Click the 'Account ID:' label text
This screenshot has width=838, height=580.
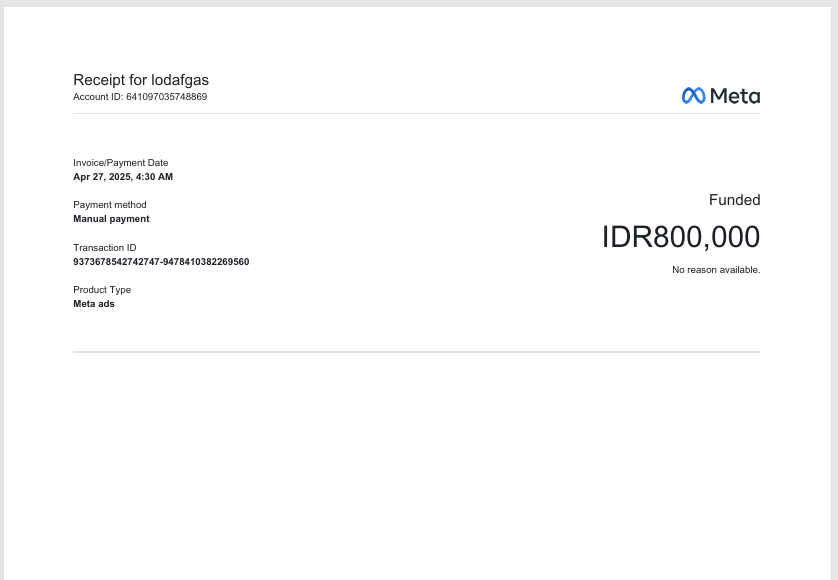(x=98, y=97)
